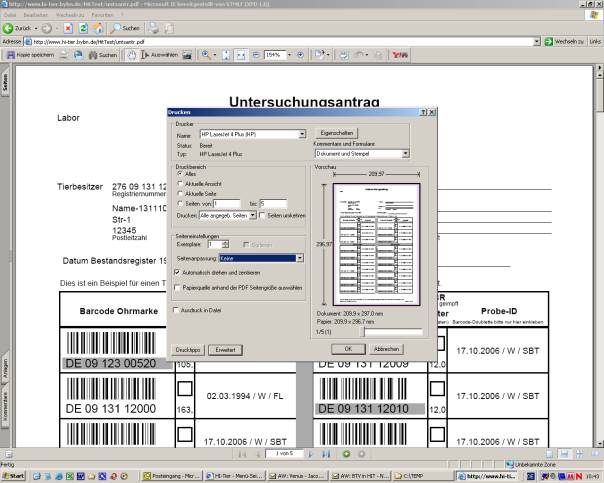Click the Abbrechen button
The image size is (604, 483).
point(387,348)
